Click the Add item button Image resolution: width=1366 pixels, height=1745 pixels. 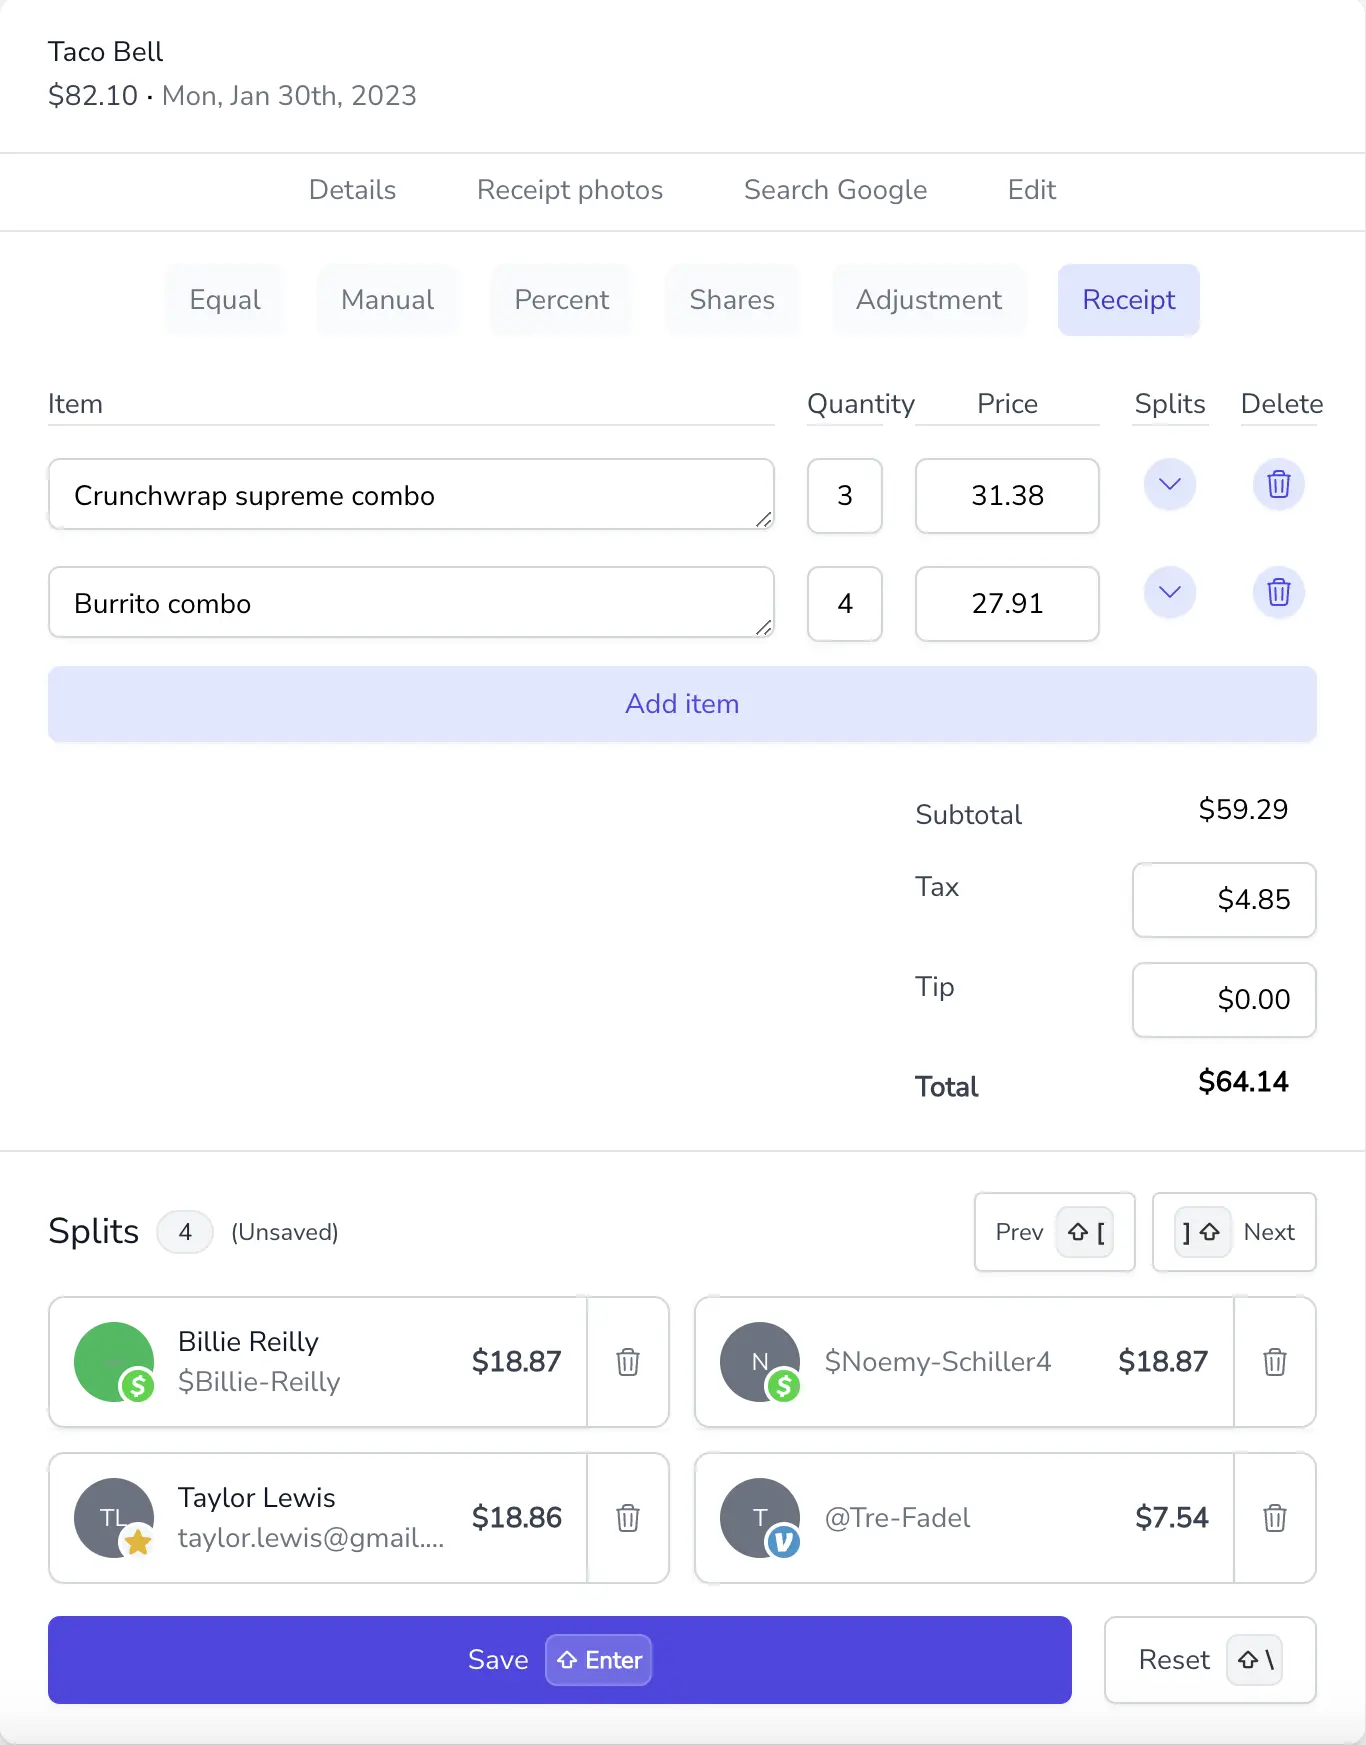[x=682, y=704]
